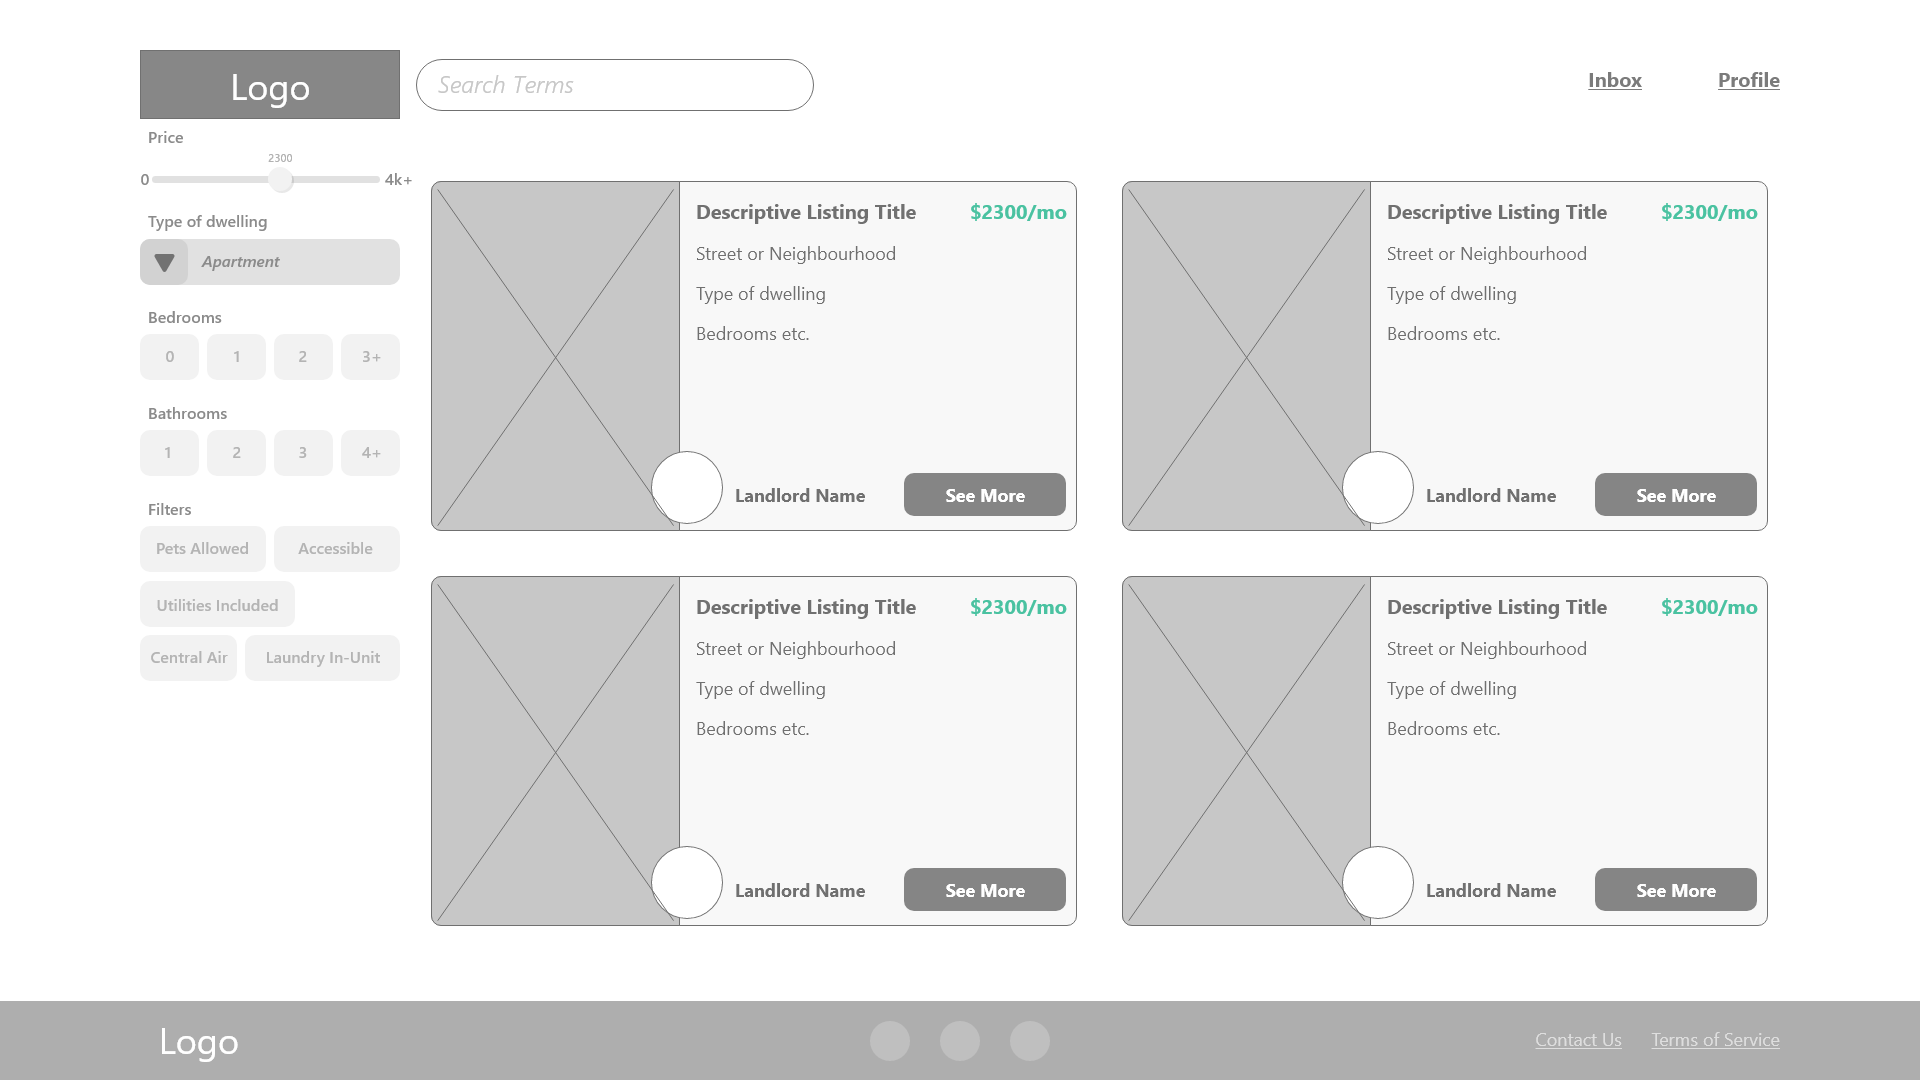Toggle the Laundry In-Unit filter
1920x1080 pixels.
322,658
